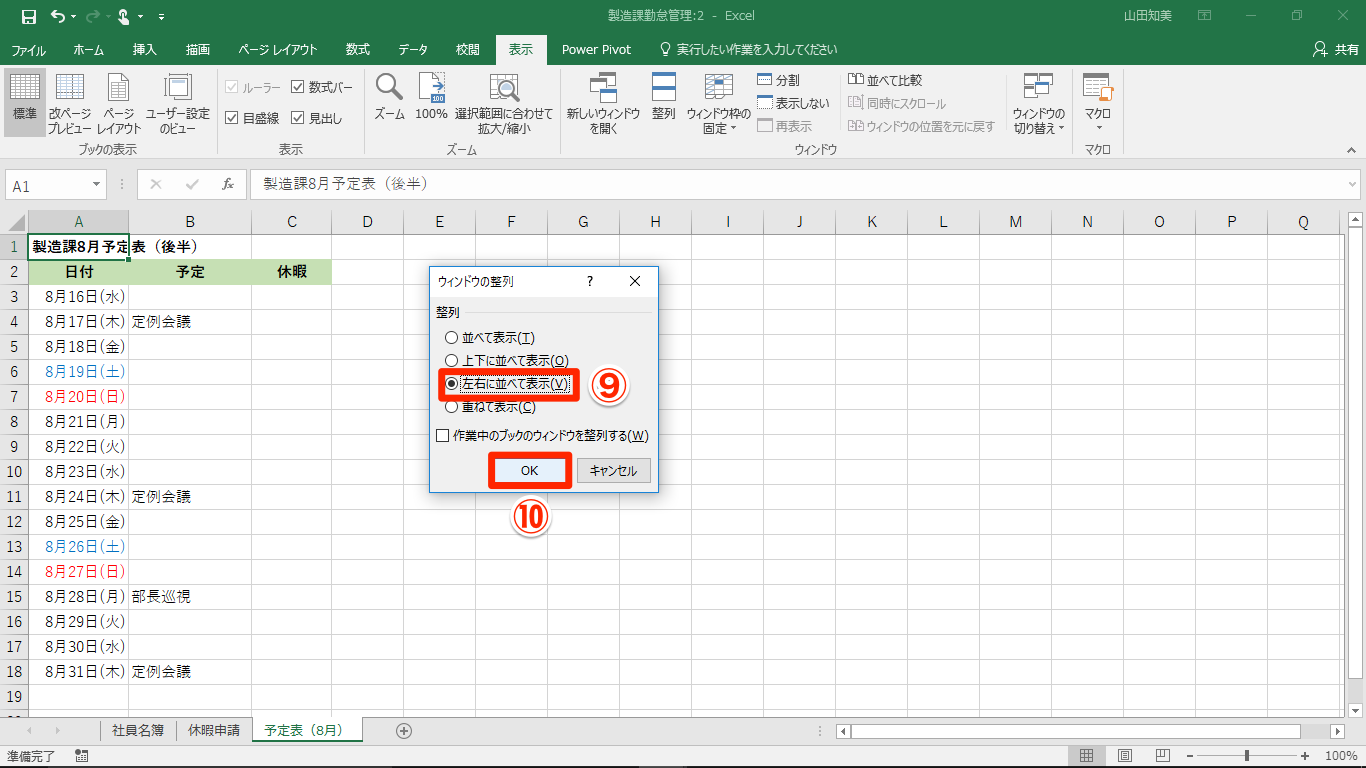This screenshot has width=1366, height=768.
Task: Open a New Window (新しいウィンドウを開く)
Action: click(603, 103)
